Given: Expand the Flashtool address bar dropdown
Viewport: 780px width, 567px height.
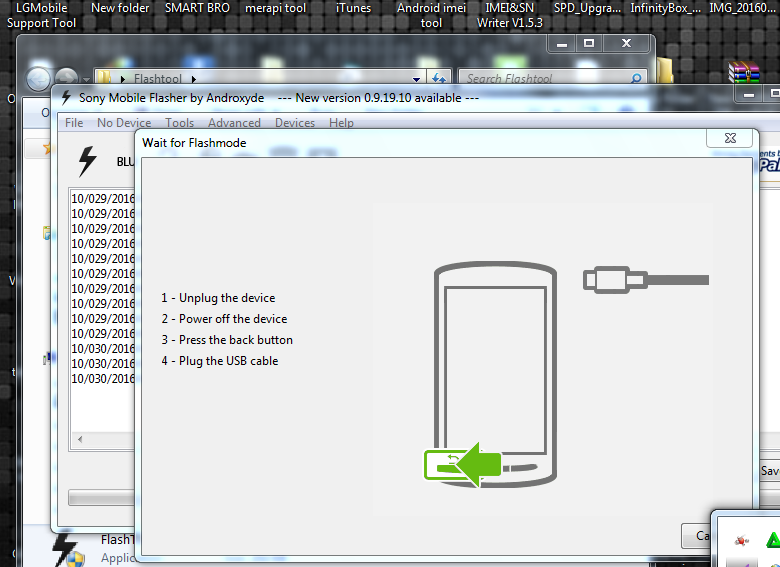Looking at the screenshot, I should 417,78.
